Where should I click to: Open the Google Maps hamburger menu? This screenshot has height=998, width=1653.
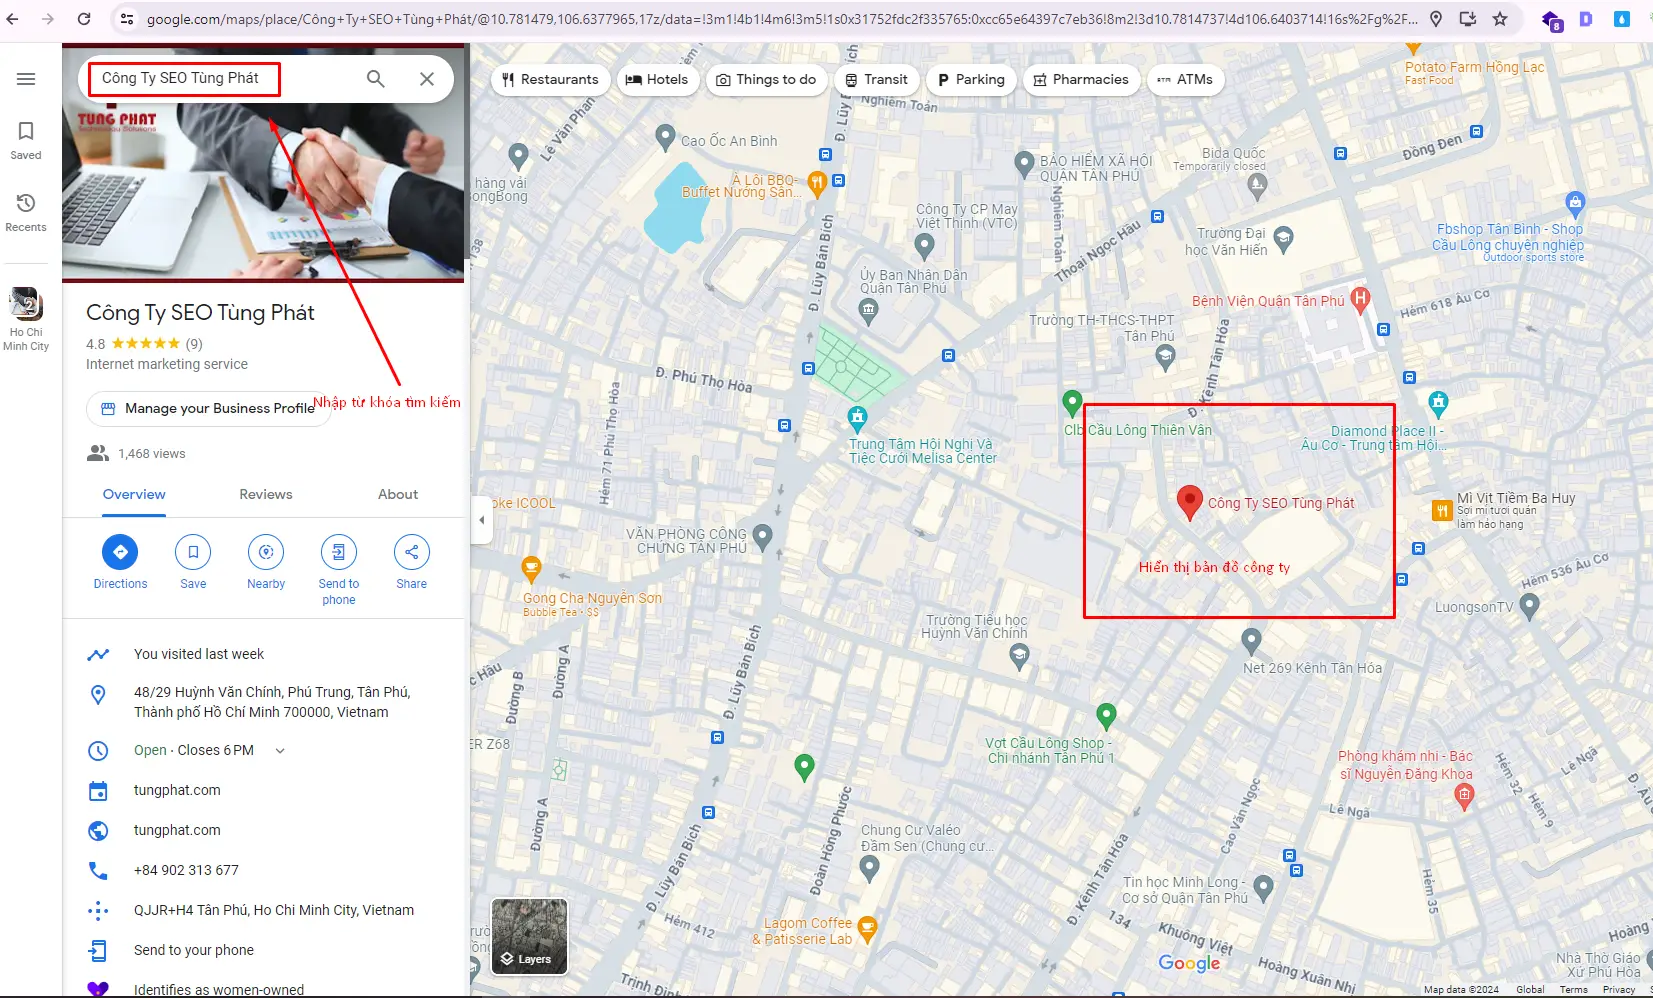pos(26,79)
